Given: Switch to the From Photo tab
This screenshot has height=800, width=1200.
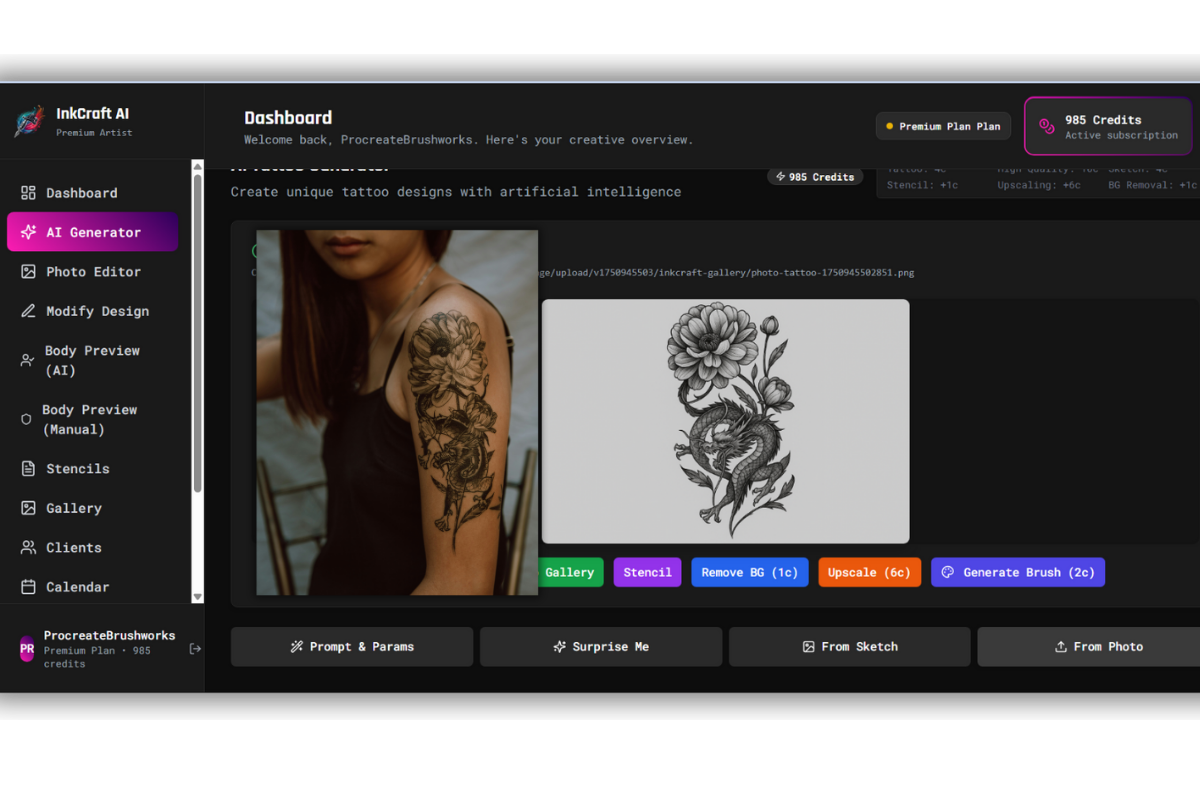Looking at the screenshot, I should 1098,646.
